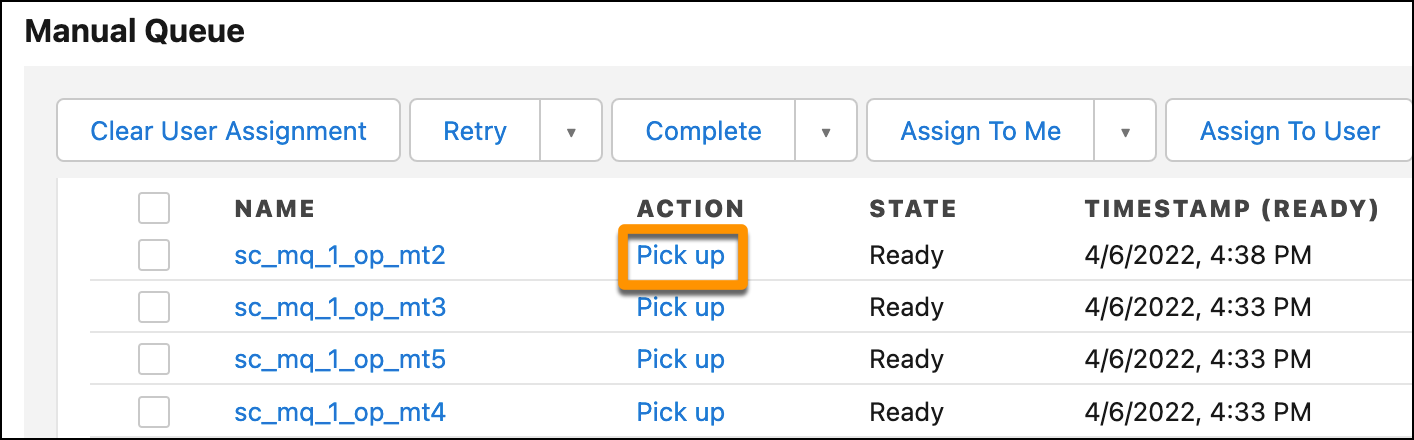This screenshot has height=440, width=1414.
Task: Click the Assign To User button
Action: (1289, 131)
